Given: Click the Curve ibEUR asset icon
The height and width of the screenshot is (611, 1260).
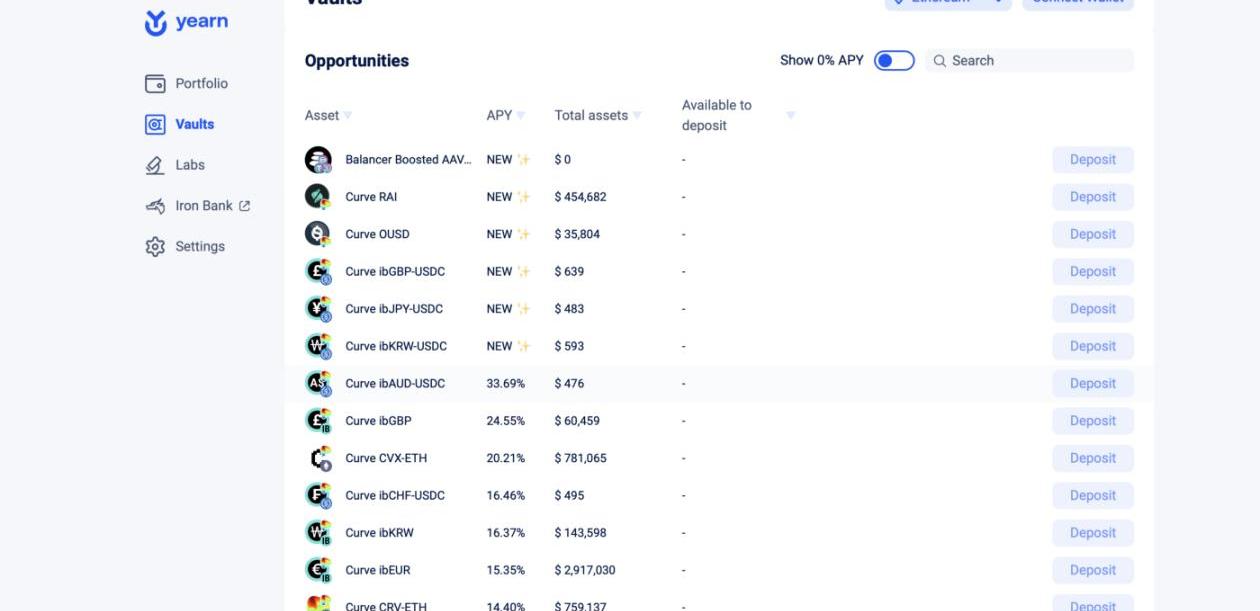Looking at the screenshot, I should tap(318, 570).
